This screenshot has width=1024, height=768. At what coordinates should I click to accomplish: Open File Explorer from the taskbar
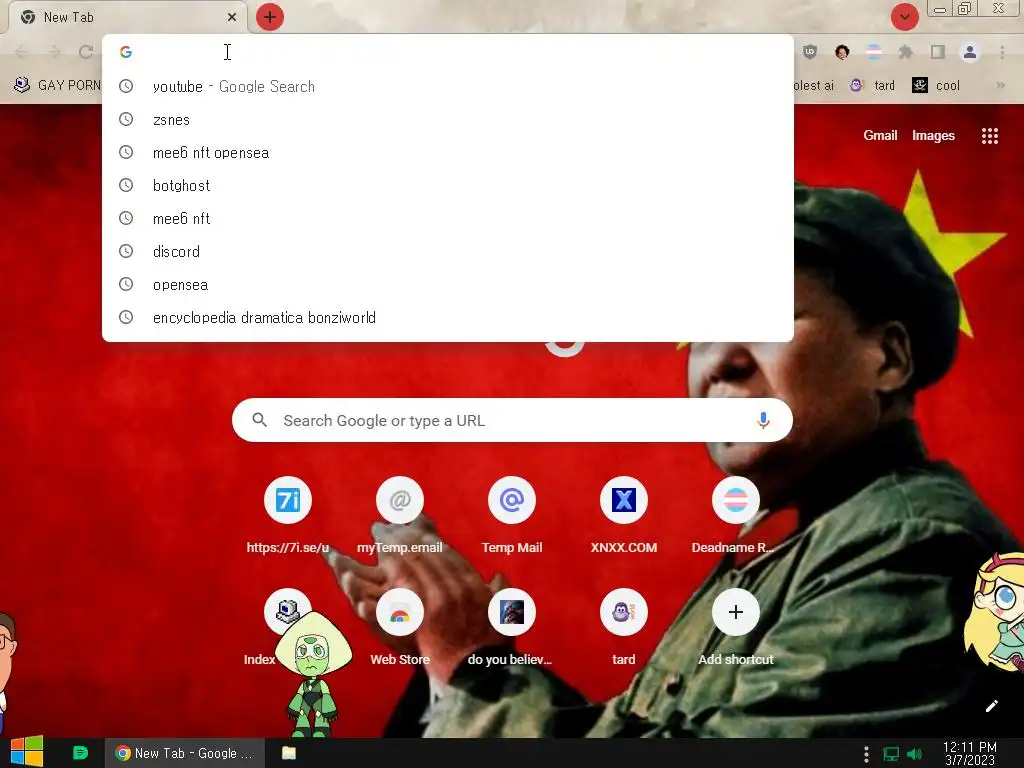click(289, 753)
